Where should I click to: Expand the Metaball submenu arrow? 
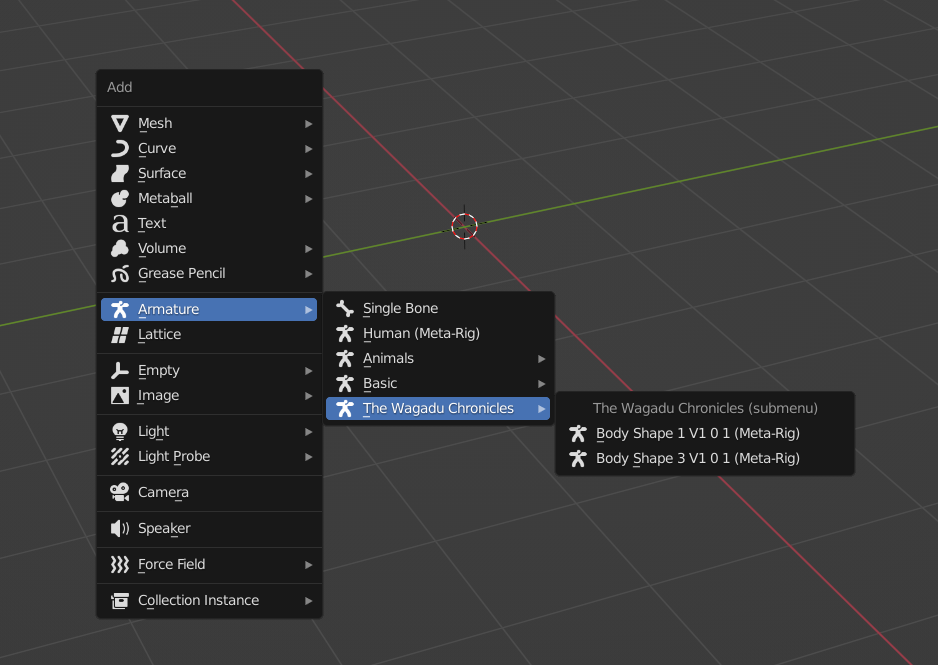click(309, 199)
